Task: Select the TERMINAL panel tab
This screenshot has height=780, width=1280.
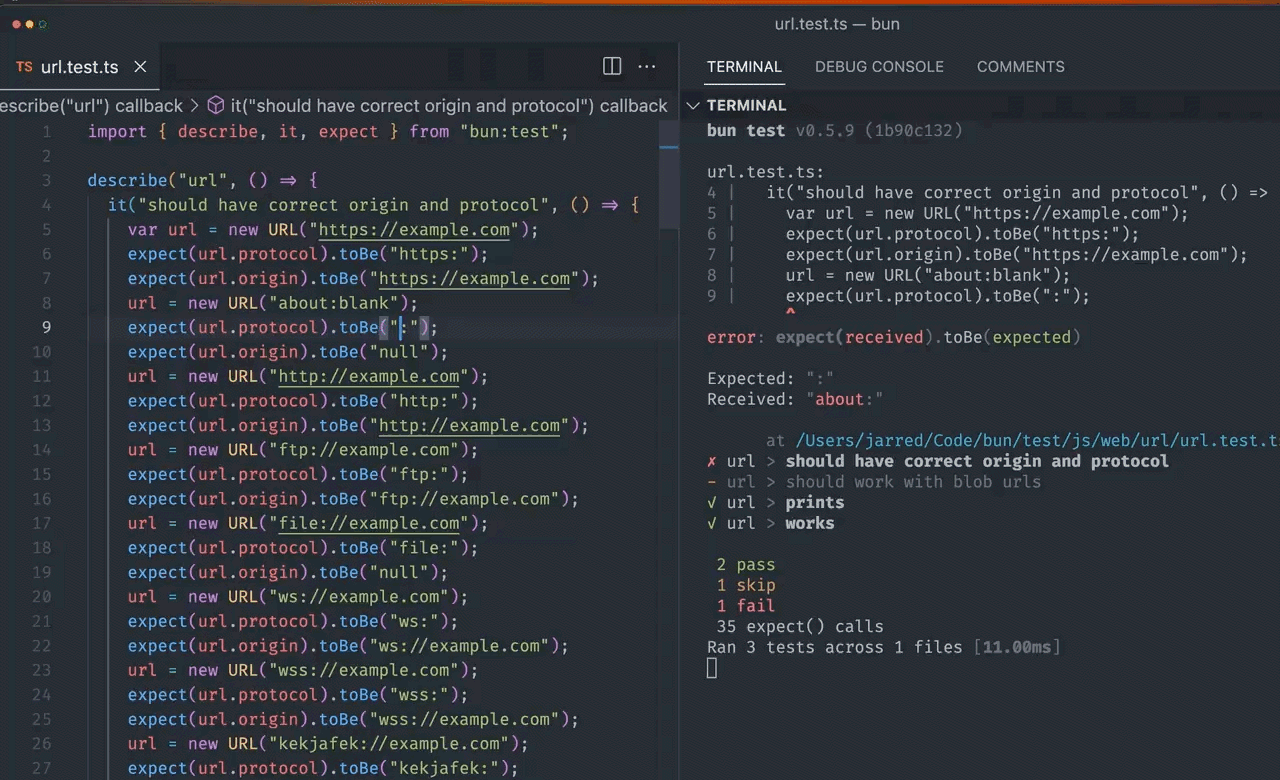Action: (x=744, y=67)
